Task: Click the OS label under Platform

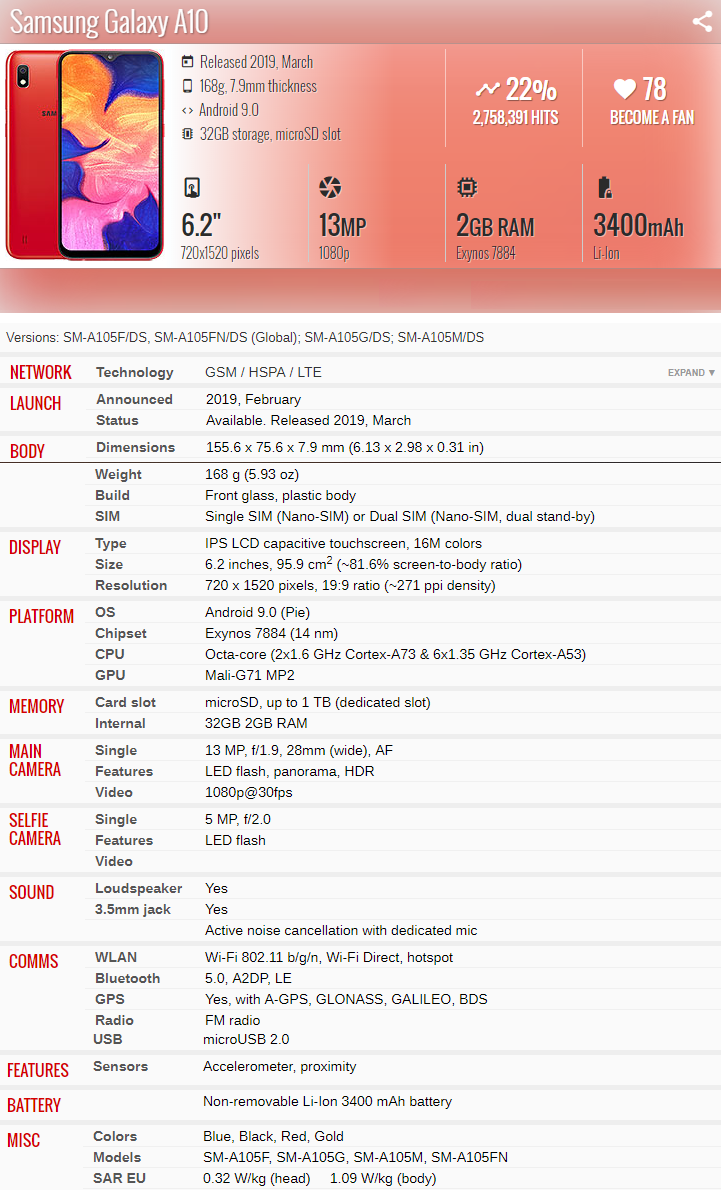Action: tap(105, 612)
